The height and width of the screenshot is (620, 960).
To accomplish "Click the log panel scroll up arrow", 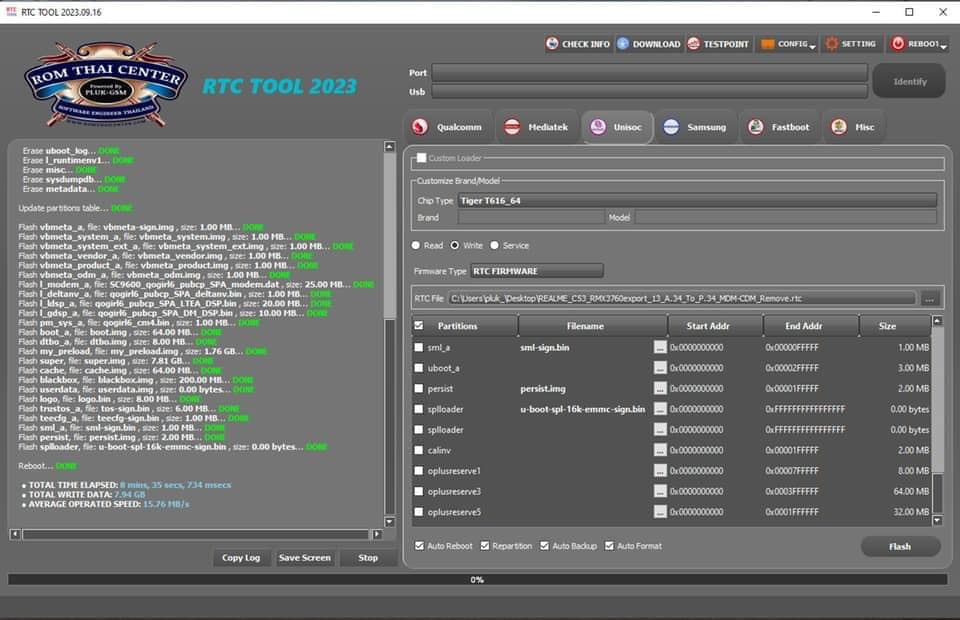I will [x=389, y=147].
